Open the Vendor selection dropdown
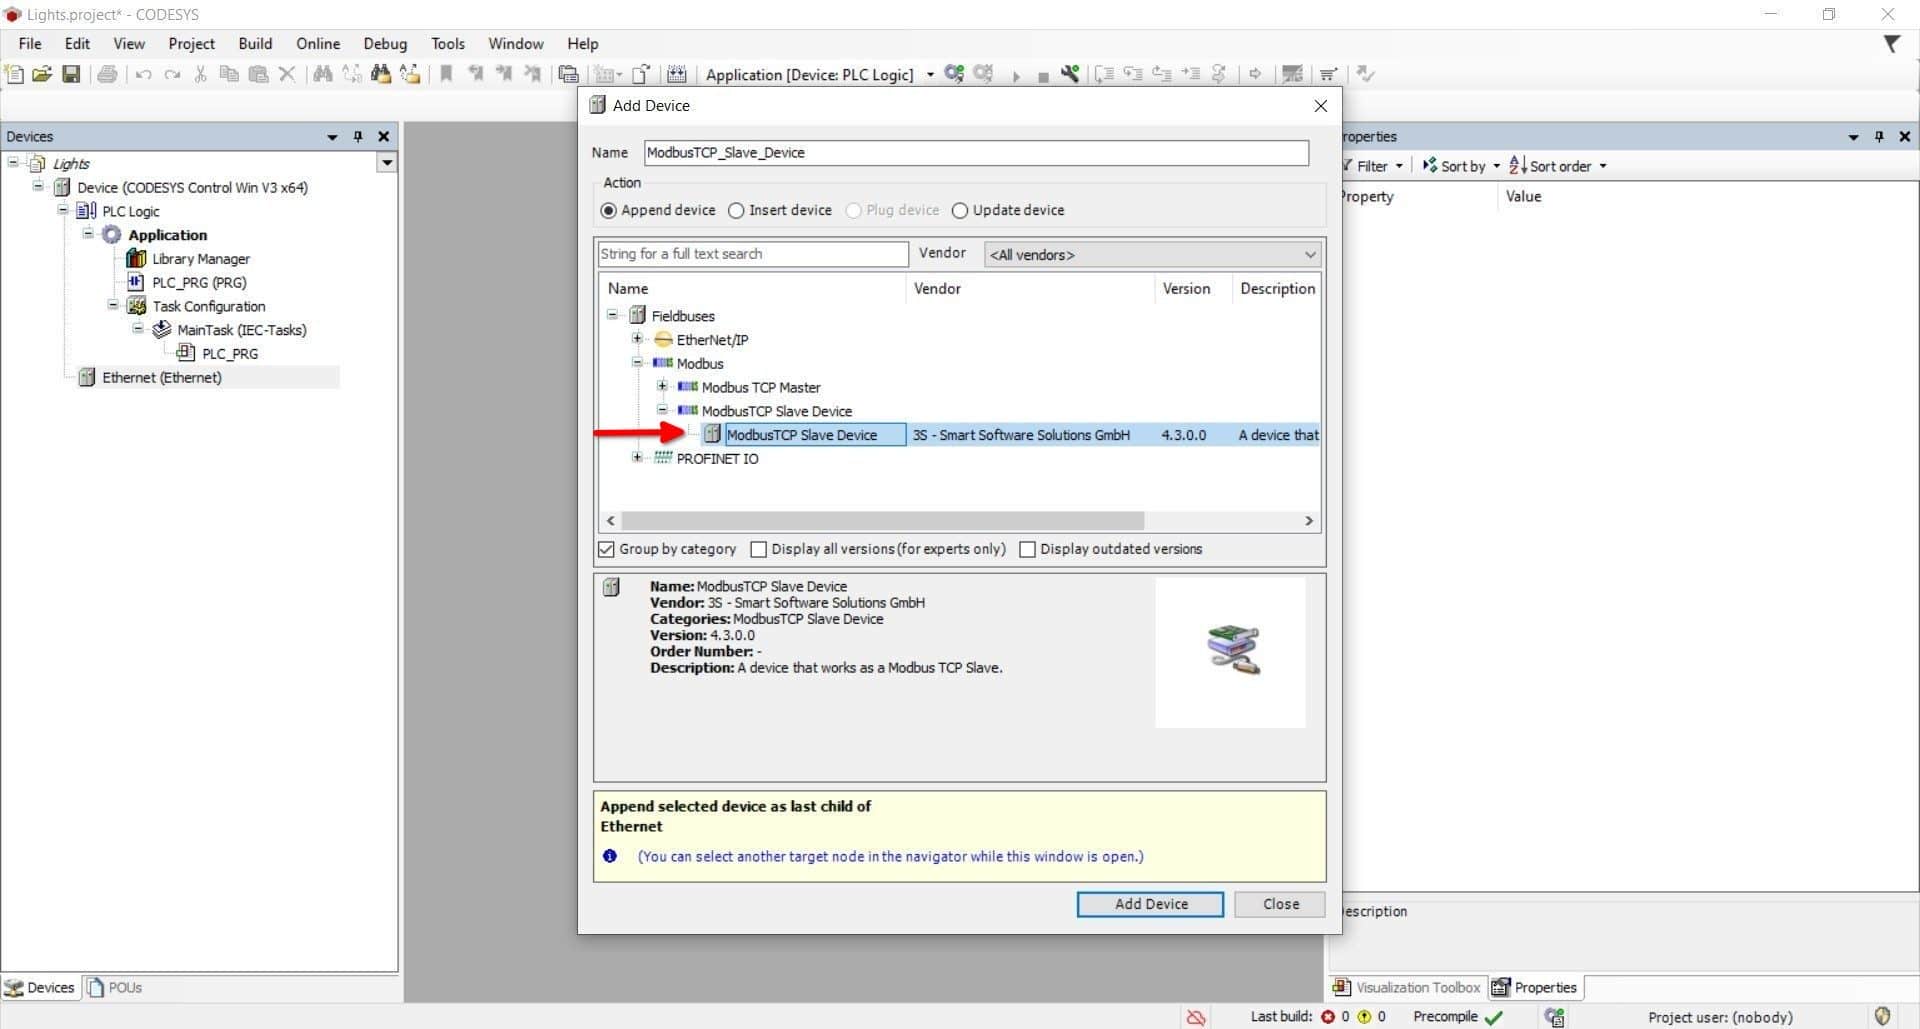The height and width of the screenshot is (1029, 1920). tap(1309, 254)
